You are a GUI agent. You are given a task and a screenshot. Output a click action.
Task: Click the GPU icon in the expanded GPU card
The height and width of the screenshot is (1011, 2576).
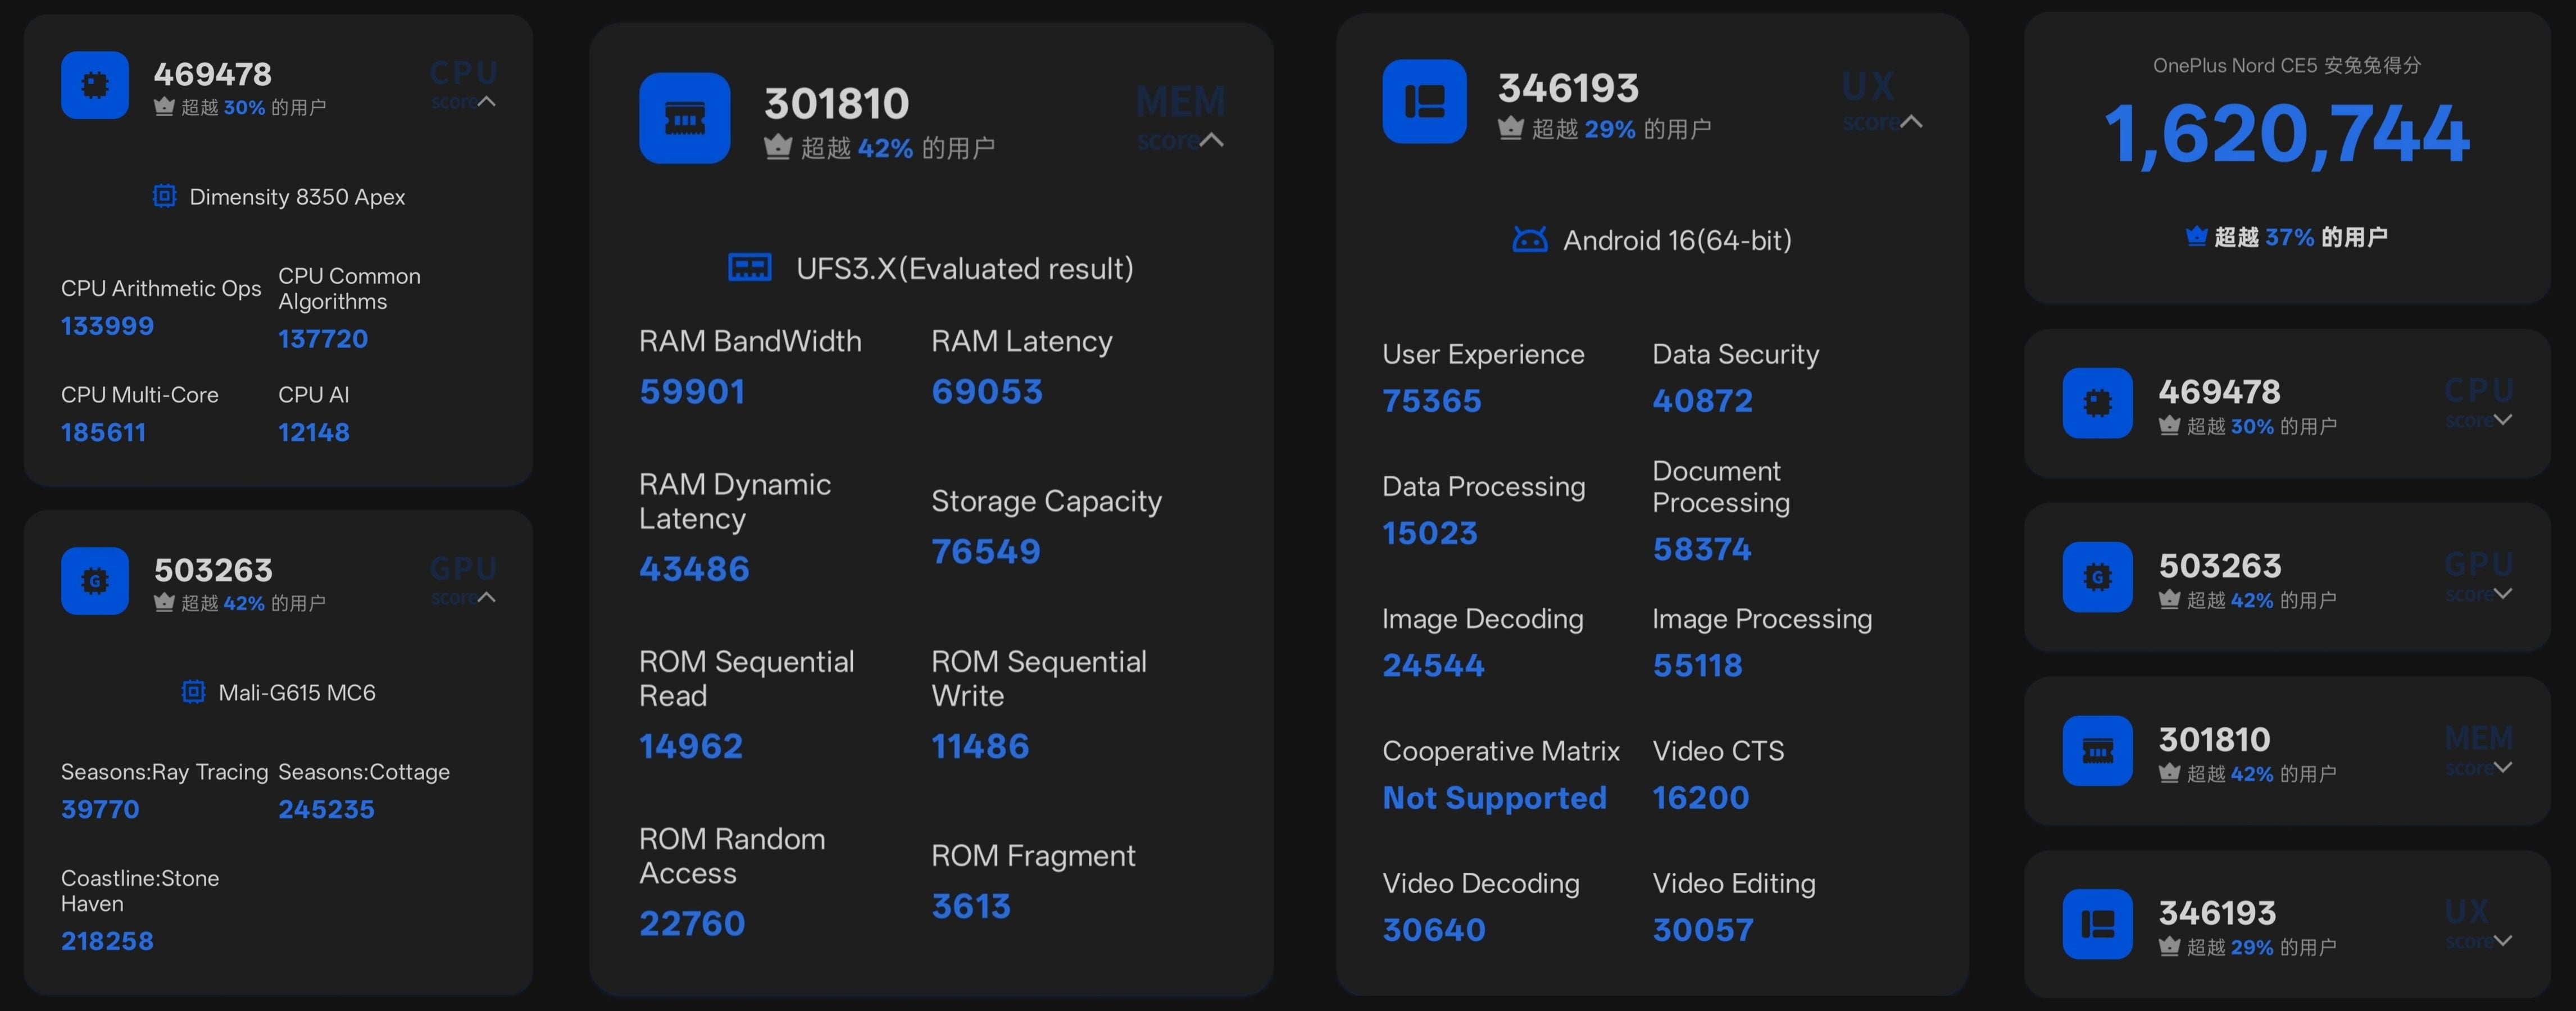[95, 581]
